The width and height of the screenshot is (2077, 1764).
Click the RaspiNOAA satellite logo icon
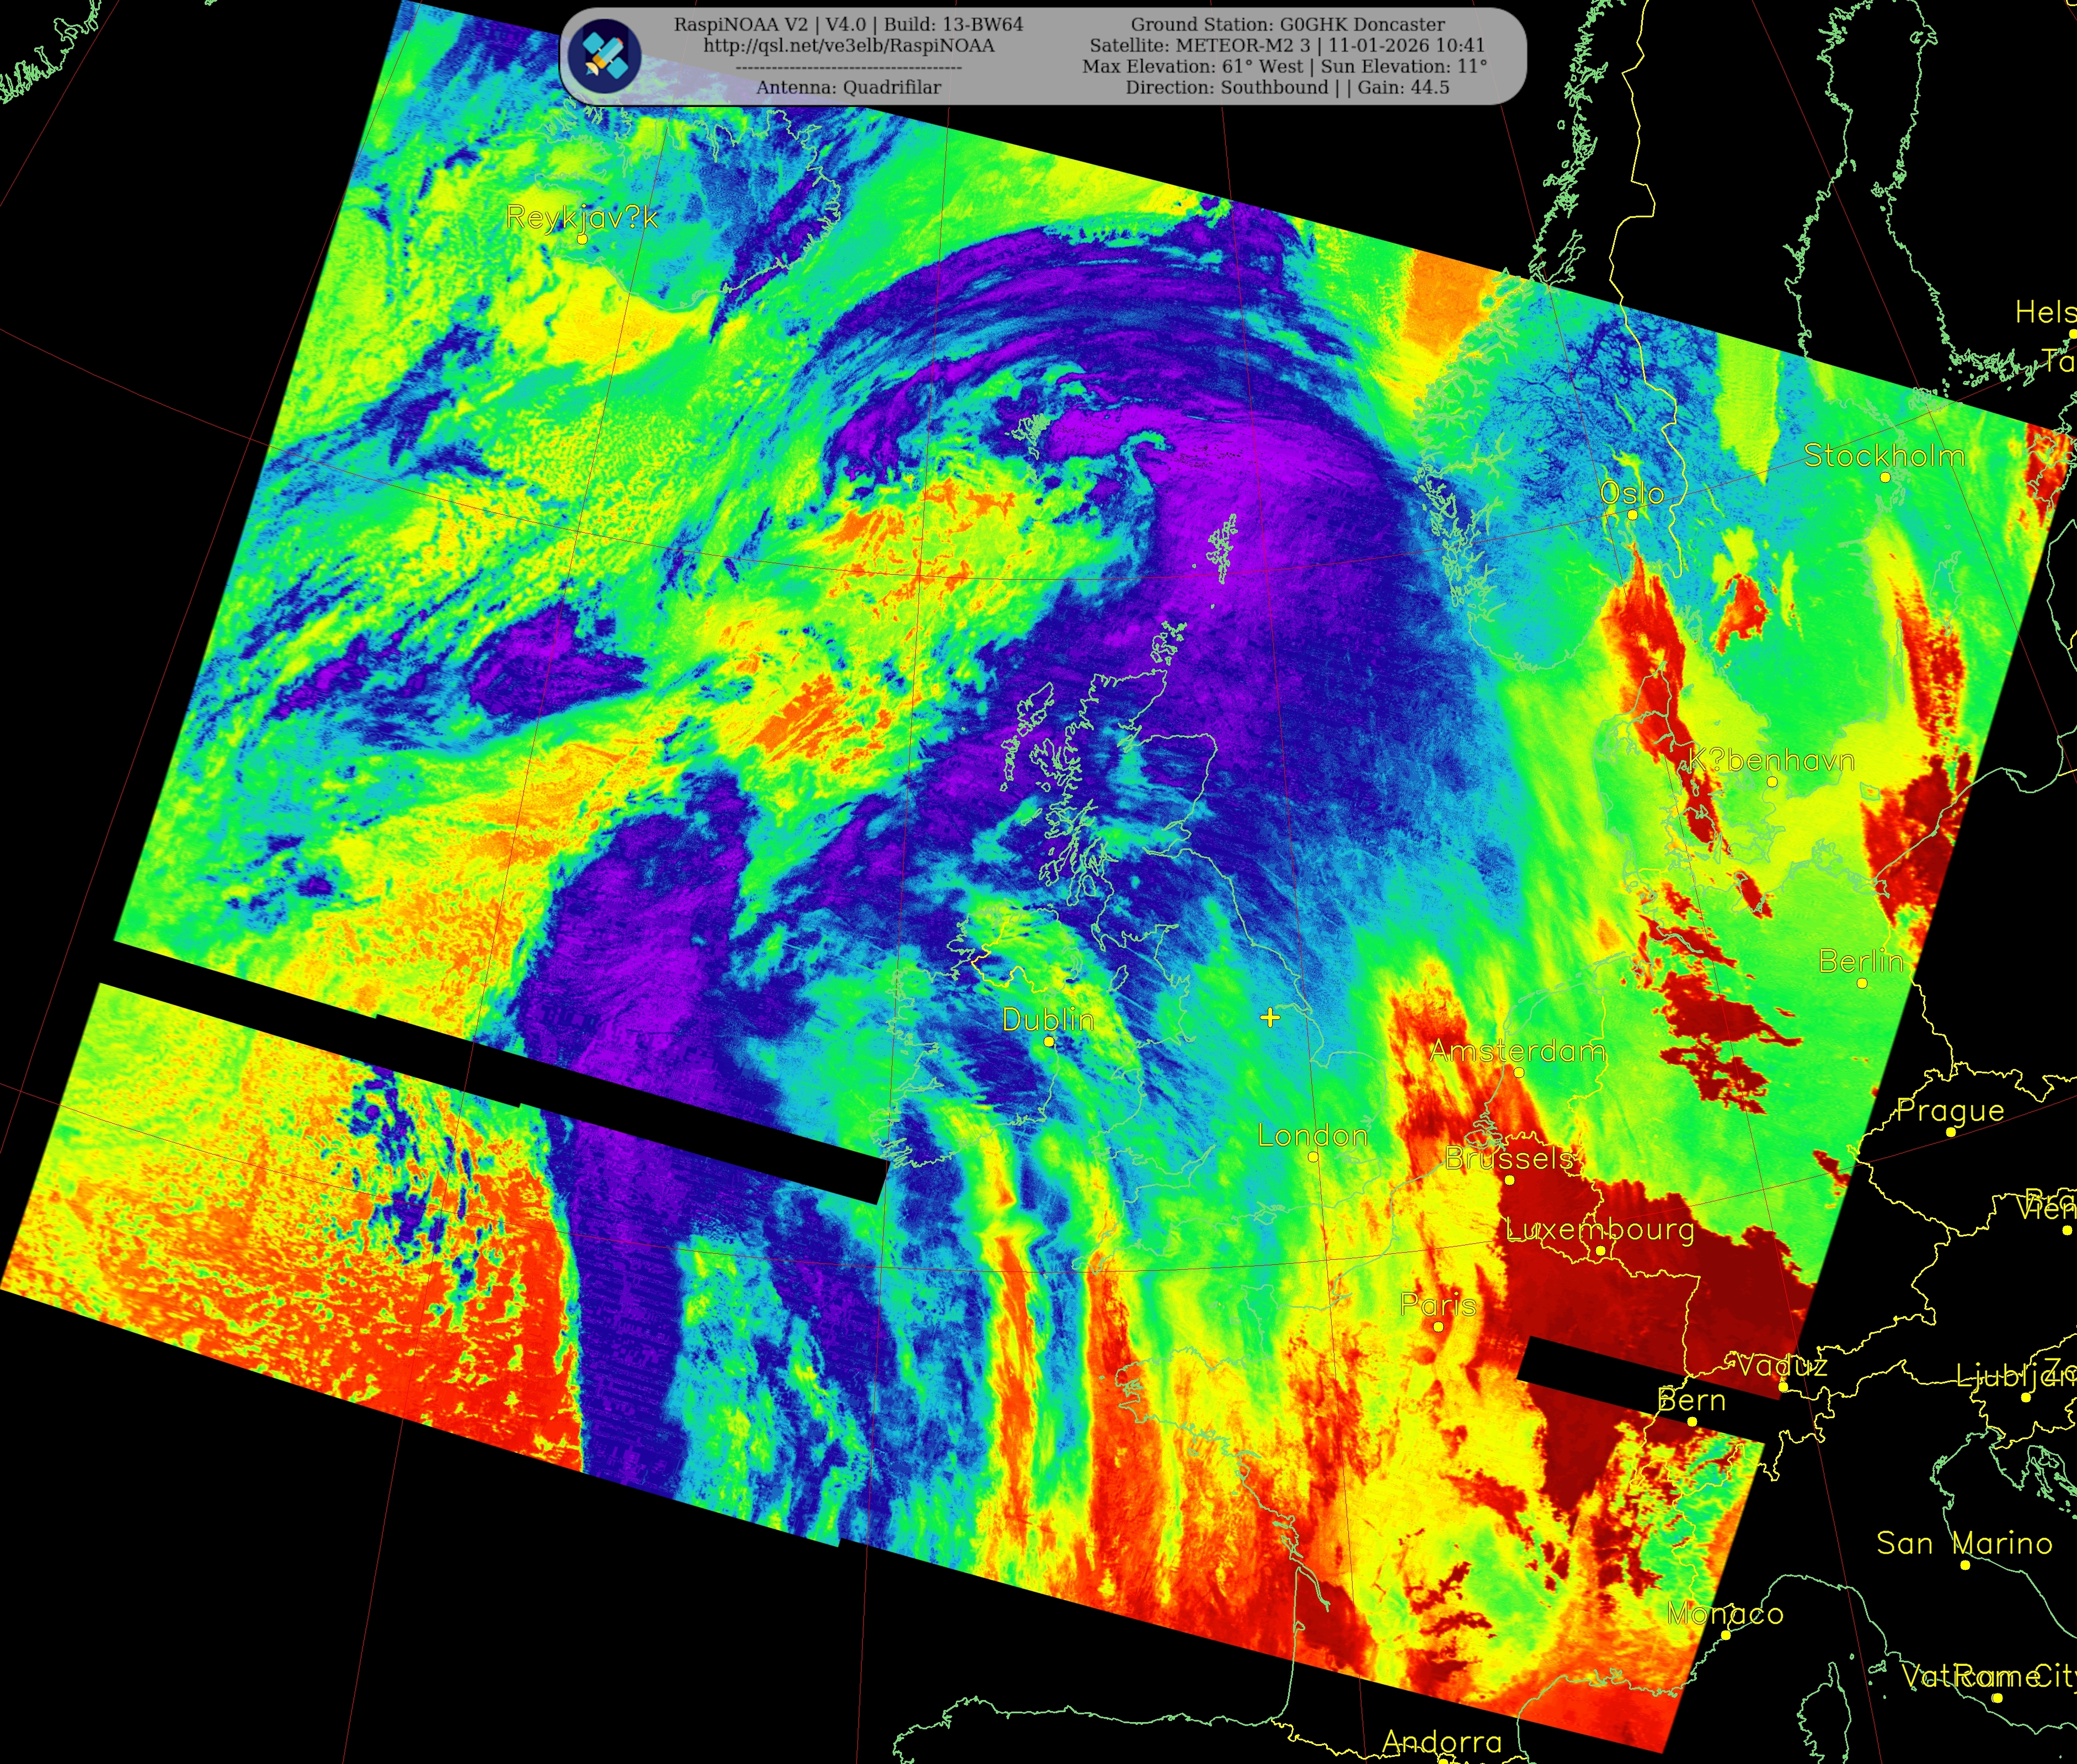(604, 56)
